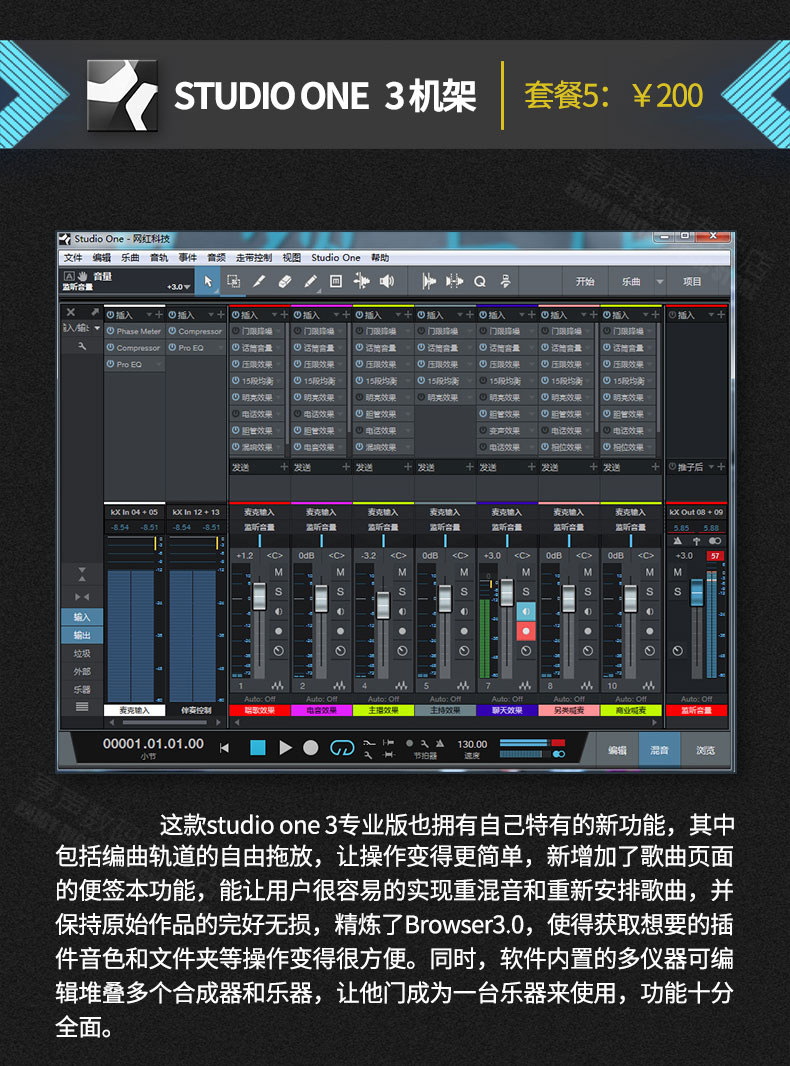Open the 走带控制 menu
790x1066 pixels.
(x=254, y=258)
